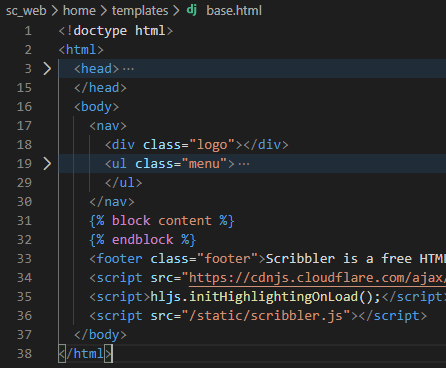Click line number 2

click(28, 50)
